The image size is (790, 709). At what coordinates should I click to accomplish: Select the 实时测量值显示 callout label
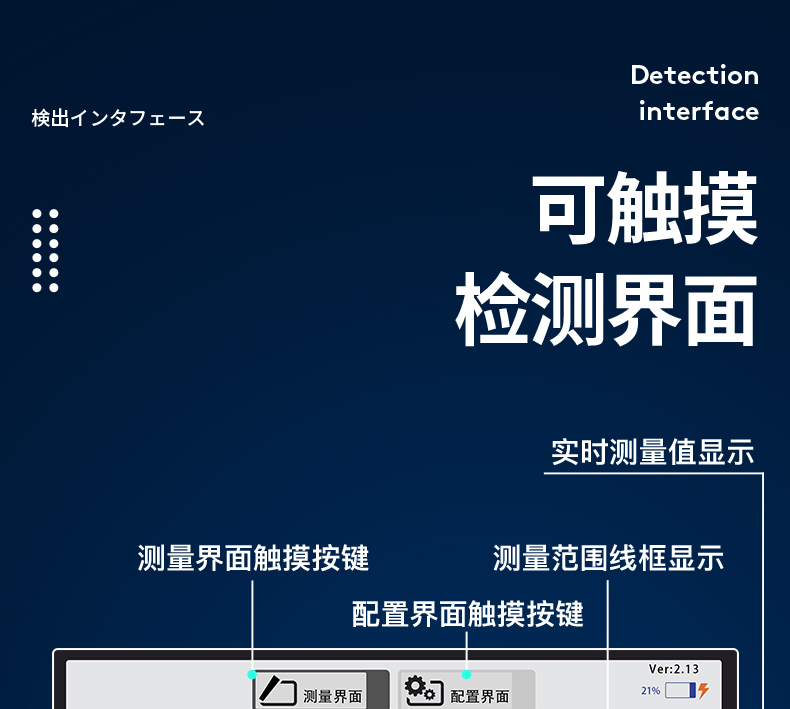pos(653,452)
